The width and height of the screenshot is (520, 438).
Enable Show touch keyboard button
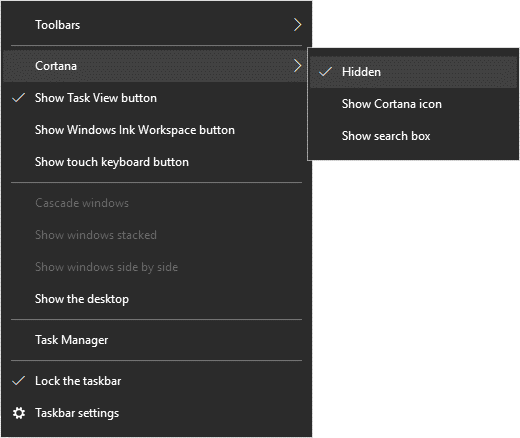(156, 162)
